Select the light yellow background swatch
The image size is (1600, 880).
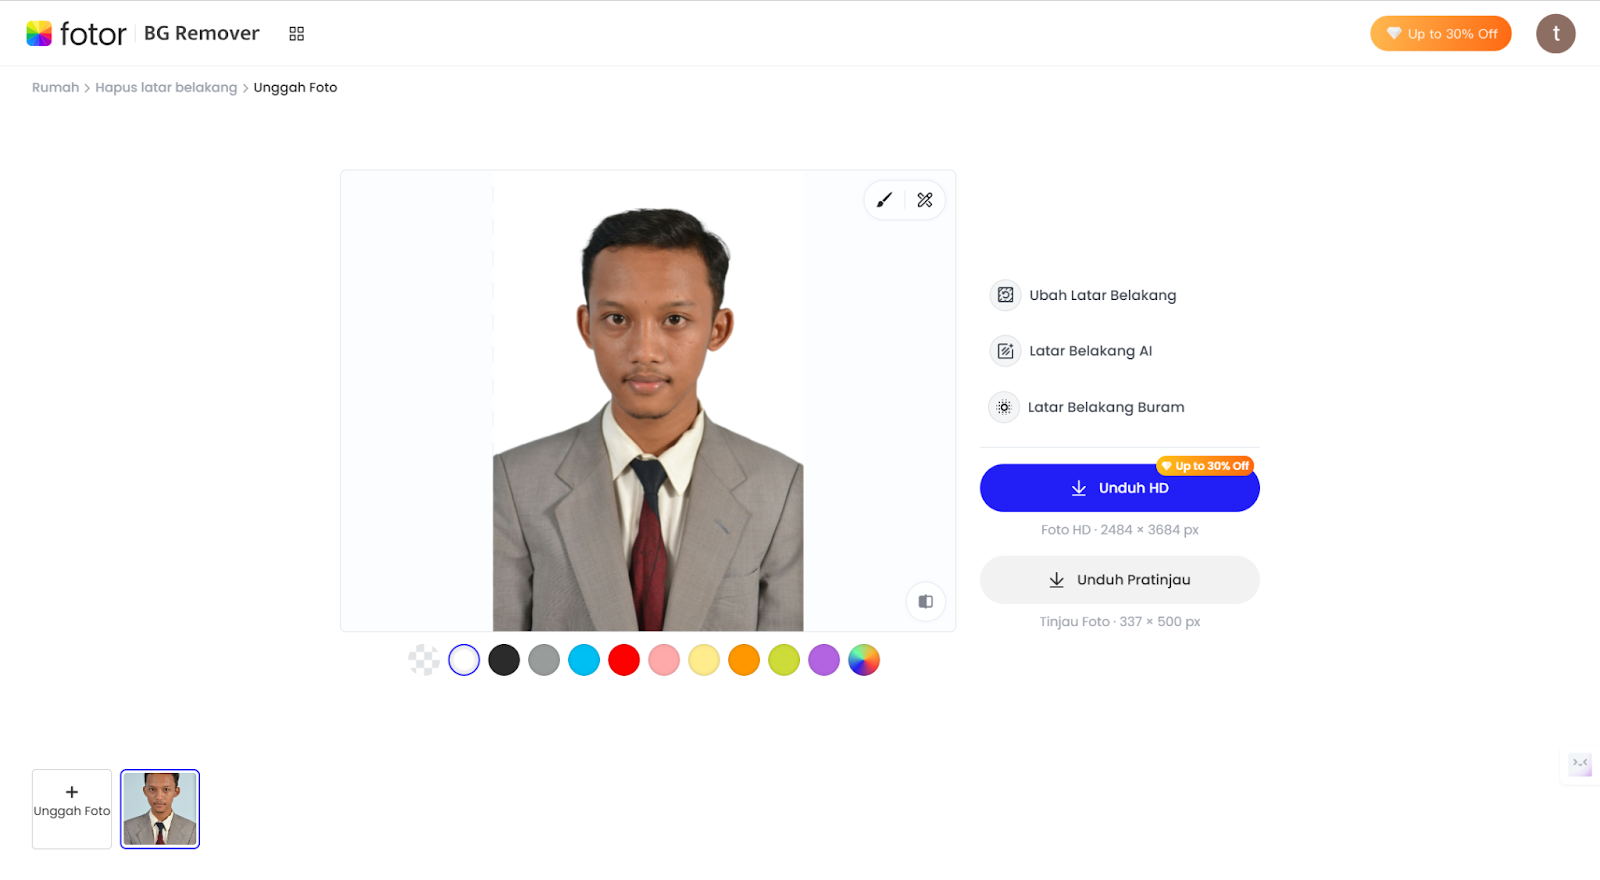pos(704,660)
